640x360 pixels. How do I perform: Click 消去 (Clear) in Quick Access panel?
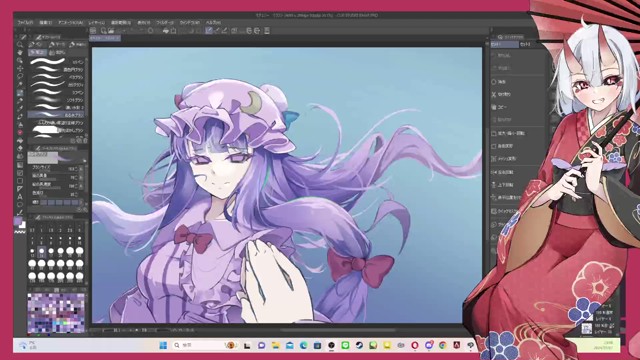(x=502, y=82)
